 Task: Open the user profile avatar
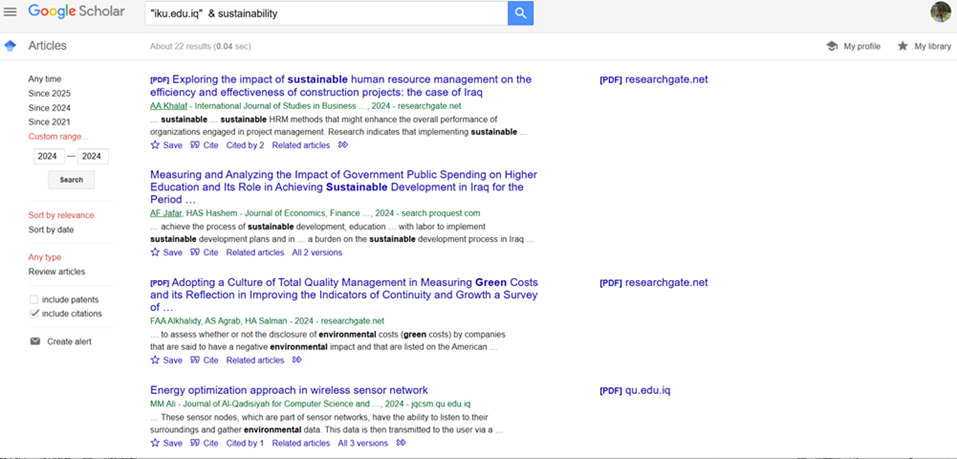tap(940, 12)
